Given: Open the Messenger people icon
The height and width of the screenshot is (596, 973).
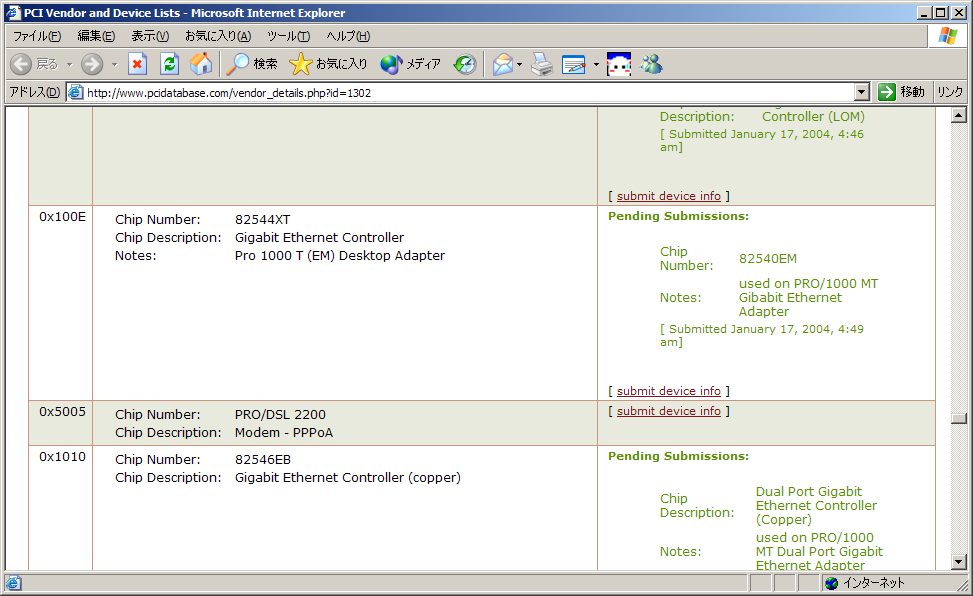Looking at the screenshot, I should point(652,64).
